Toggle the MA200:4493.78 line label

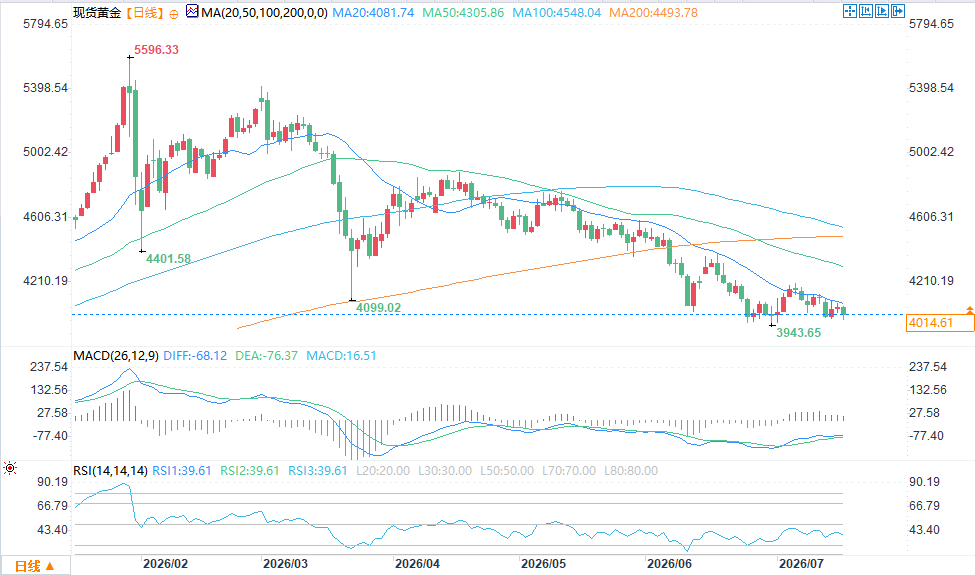point(653,12)
